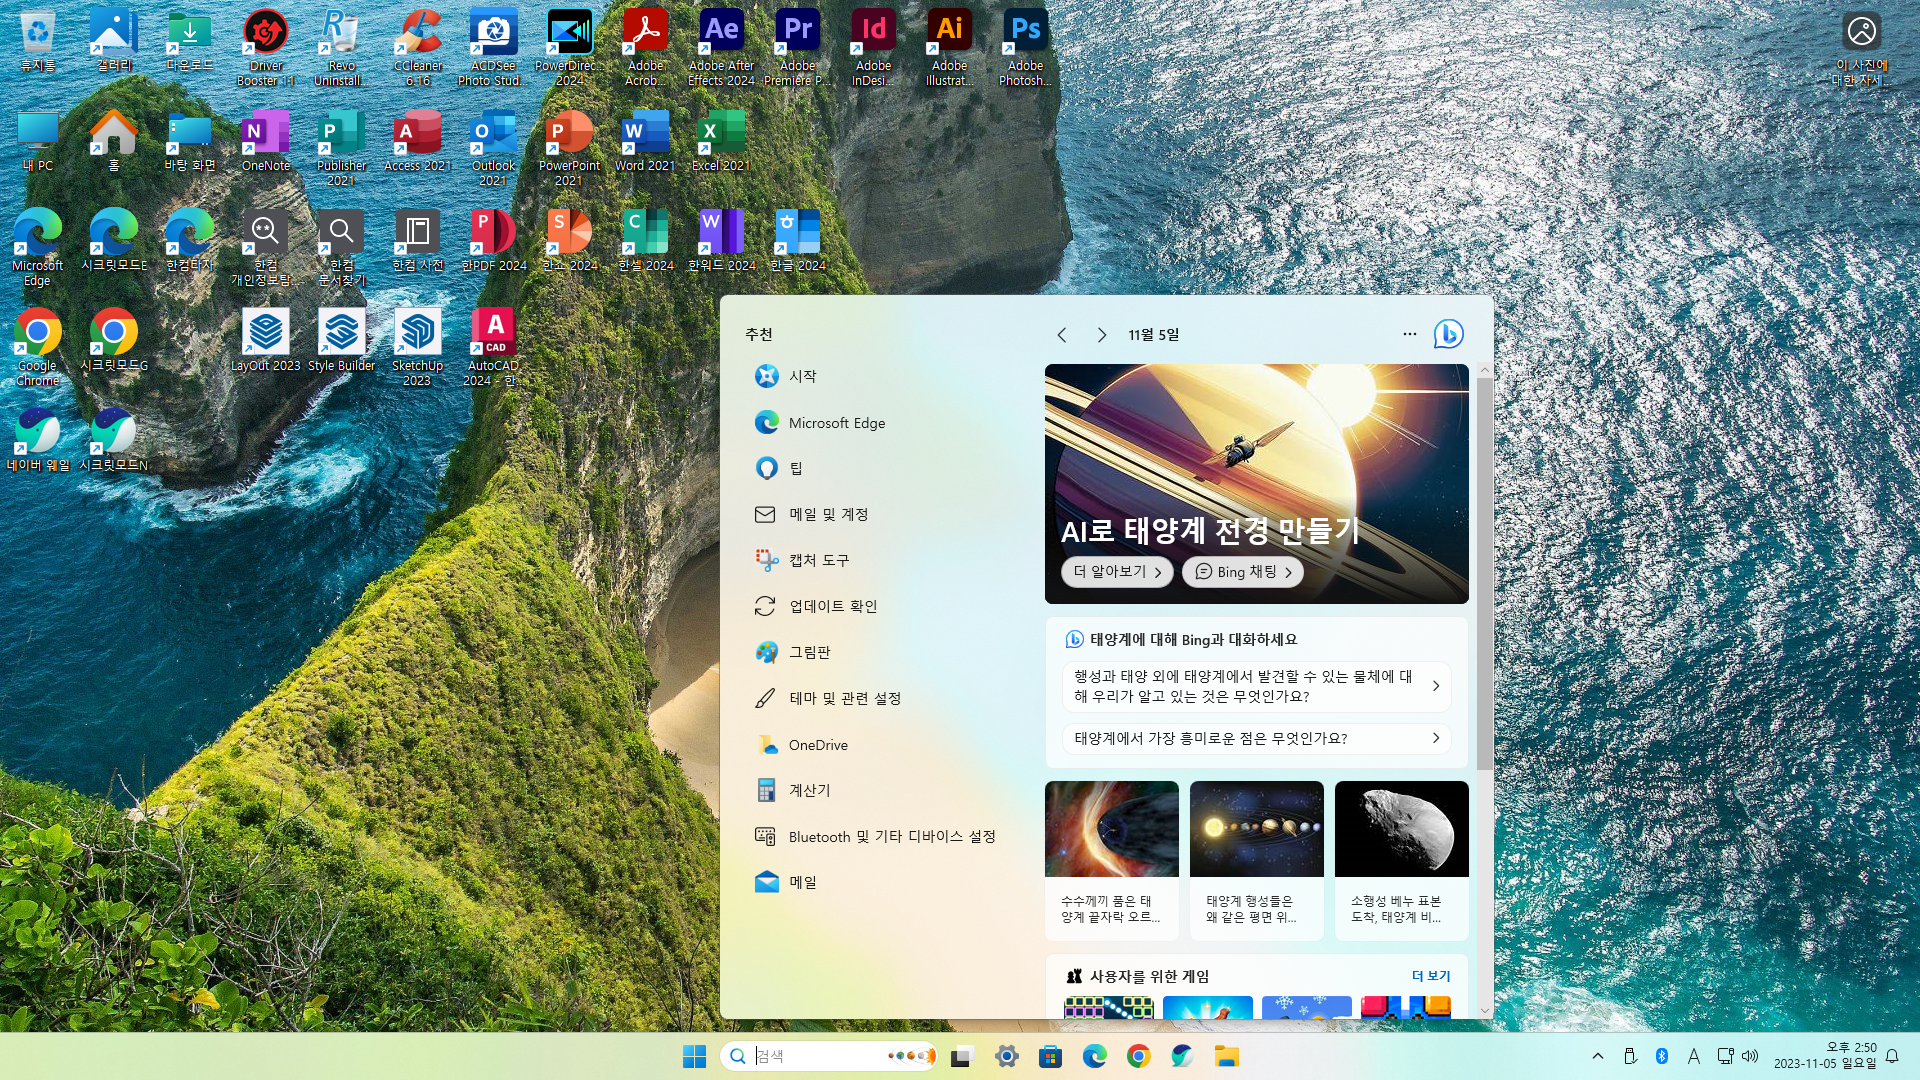
Task: Go to previous date in search highlights
Action: (x=1062, y=335)
